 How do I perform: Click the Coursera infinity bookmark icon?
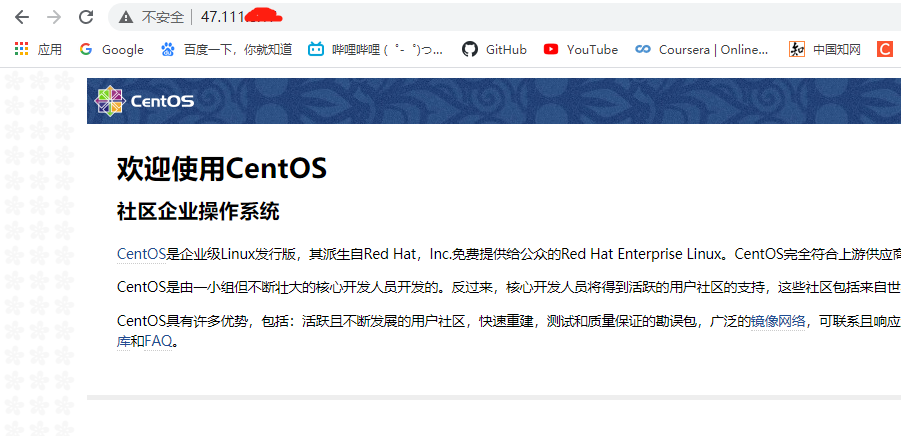tap(642, 49)
